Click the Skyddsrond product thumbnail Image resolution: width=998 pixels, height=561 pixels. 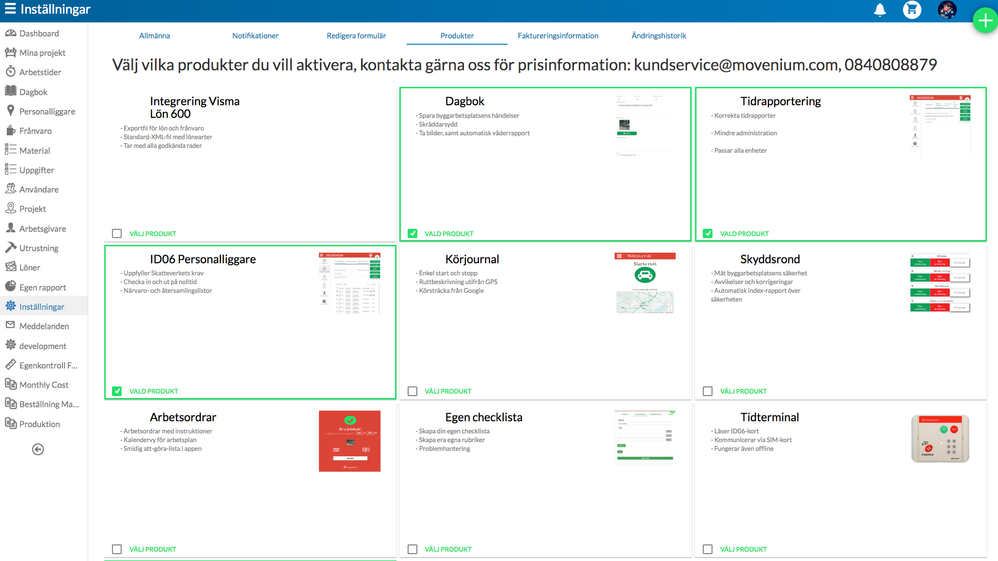point(940,283)
